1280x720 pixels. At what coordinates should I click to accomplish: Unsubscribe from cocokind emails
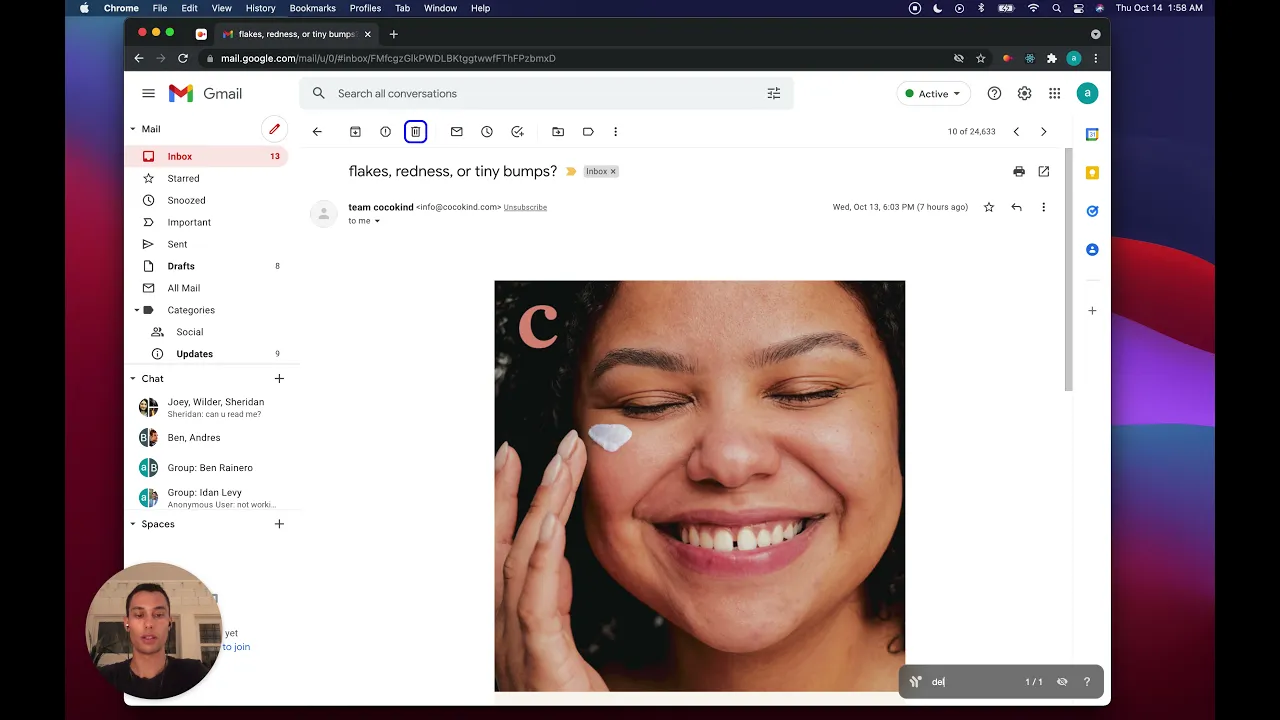pyautogui.click(x=525, y=207)
